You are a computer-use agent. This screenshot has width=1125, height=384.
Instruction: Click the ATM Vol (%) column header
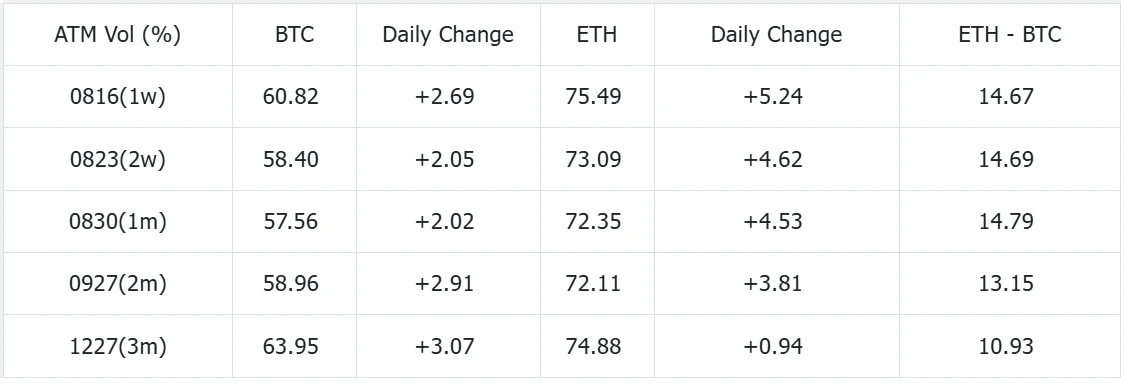[x=117, y=34]
